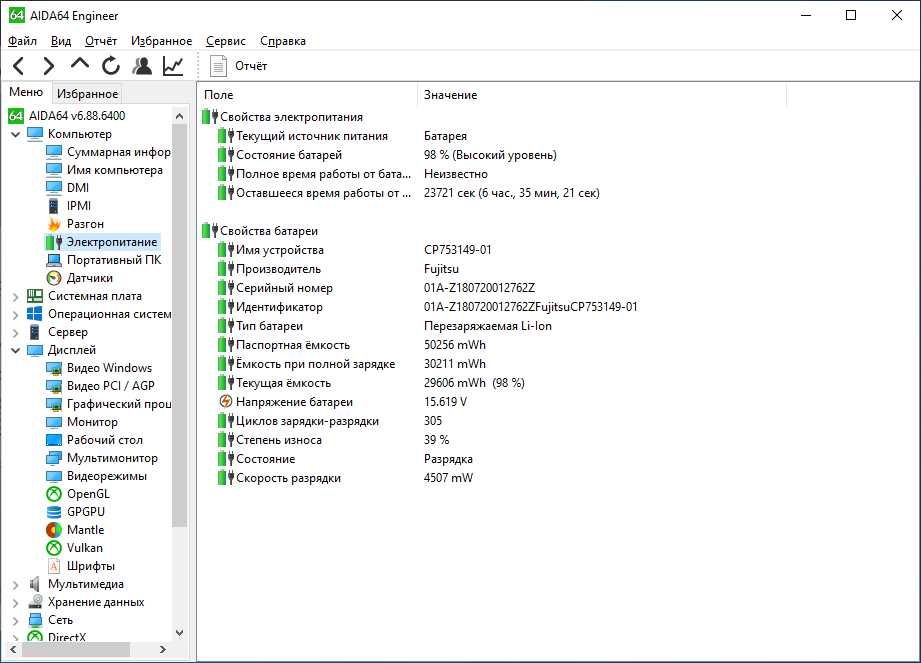The width and height of the screenshot is (921, 663).
Task: Click the Мультимедиа speaker icon
Action: tap(35, 584)
